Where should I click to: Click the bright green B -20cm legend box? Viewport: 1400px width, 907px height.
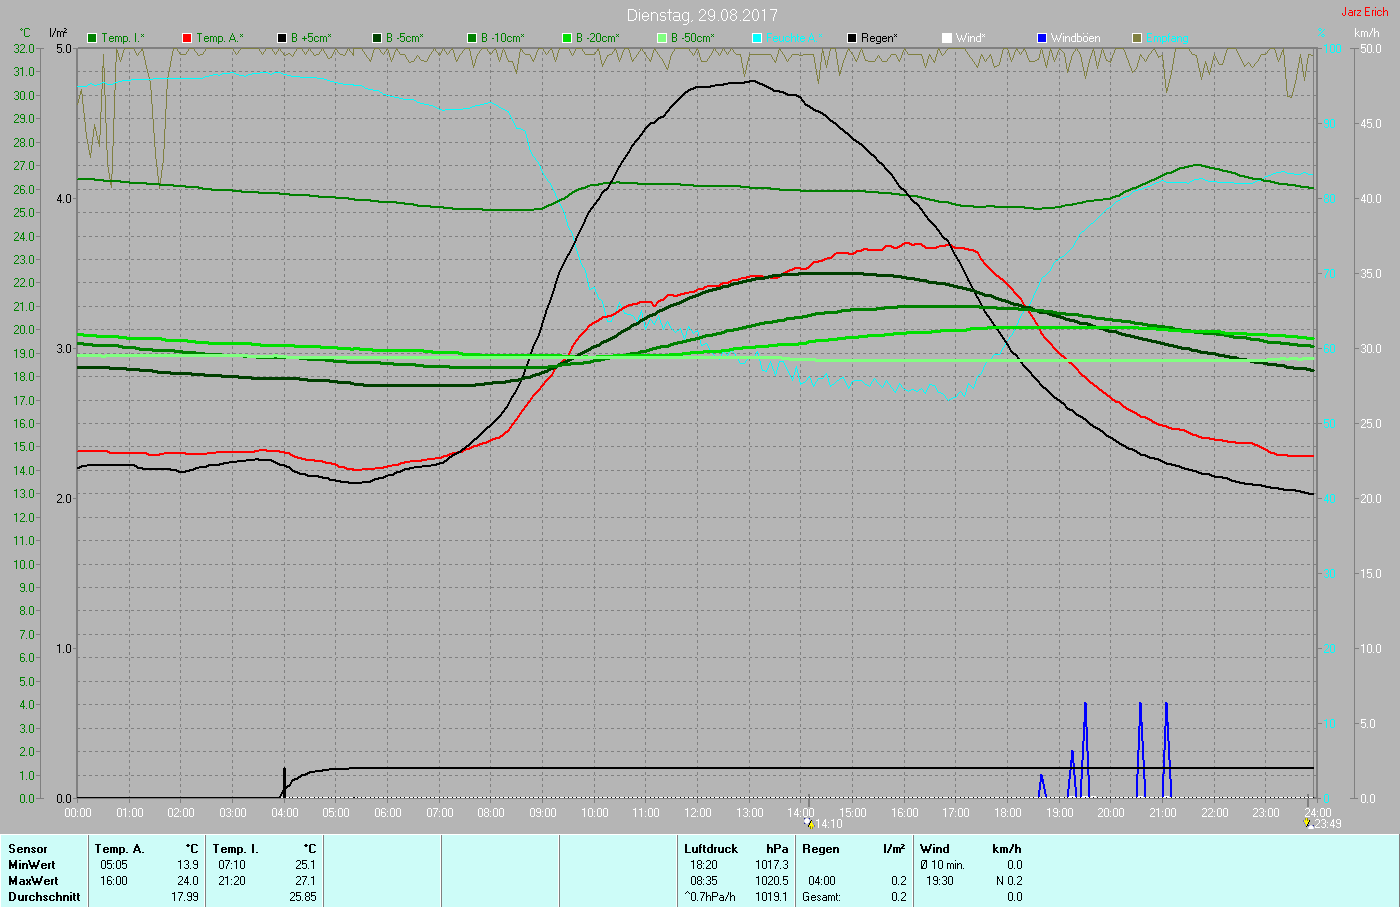pos(567,38)
